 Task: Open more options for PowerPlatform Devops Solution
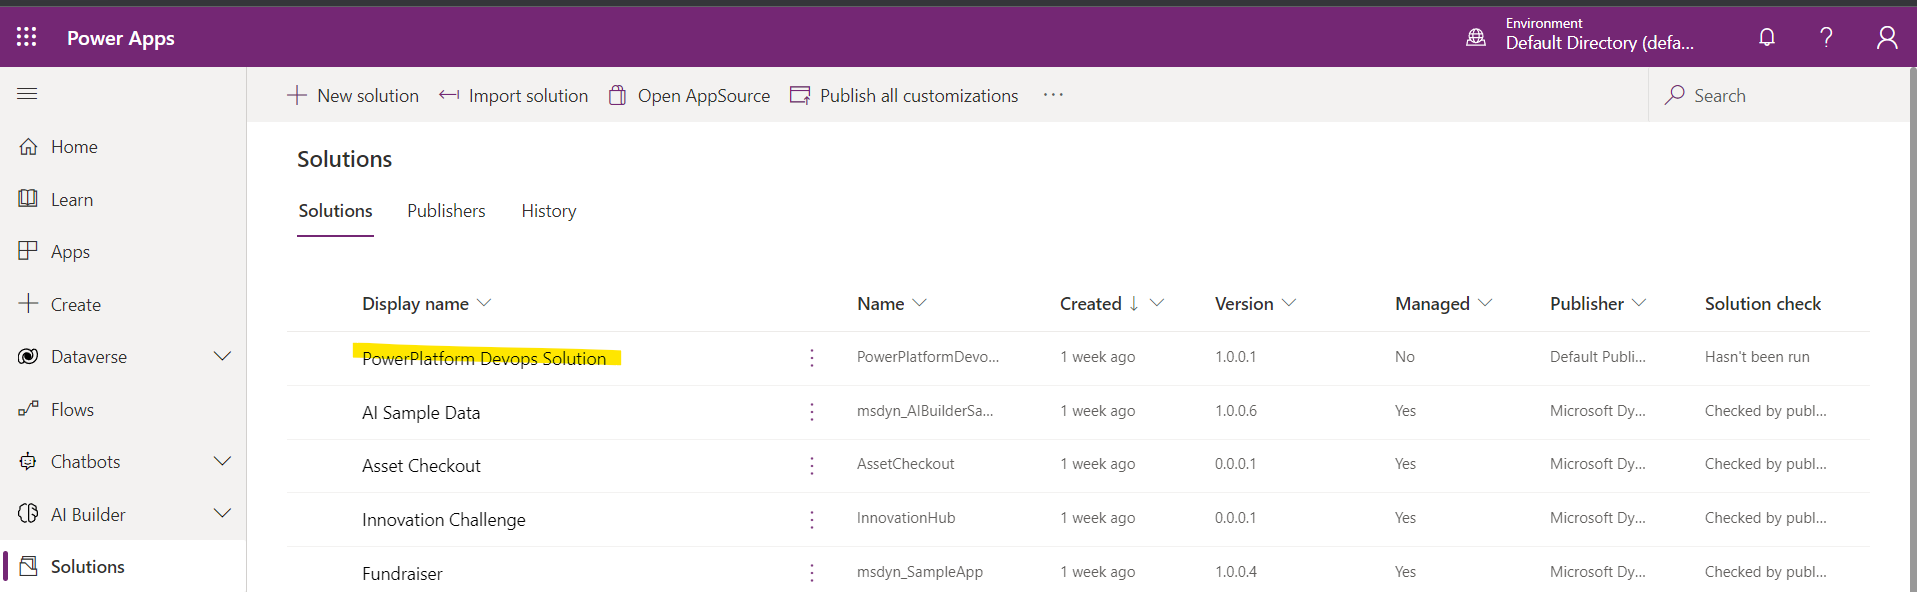[x=812, y=358]
